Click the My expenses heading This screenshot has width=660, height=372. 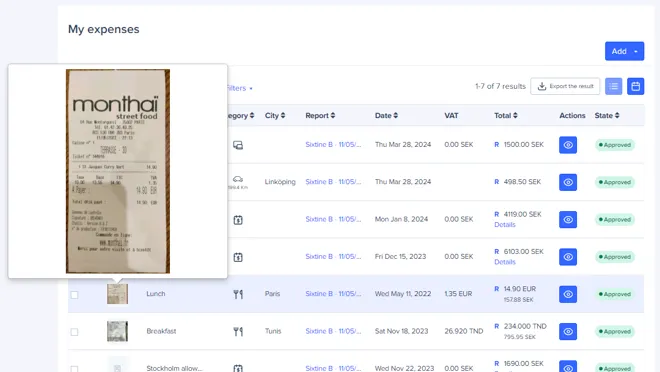tap(104, 29)
